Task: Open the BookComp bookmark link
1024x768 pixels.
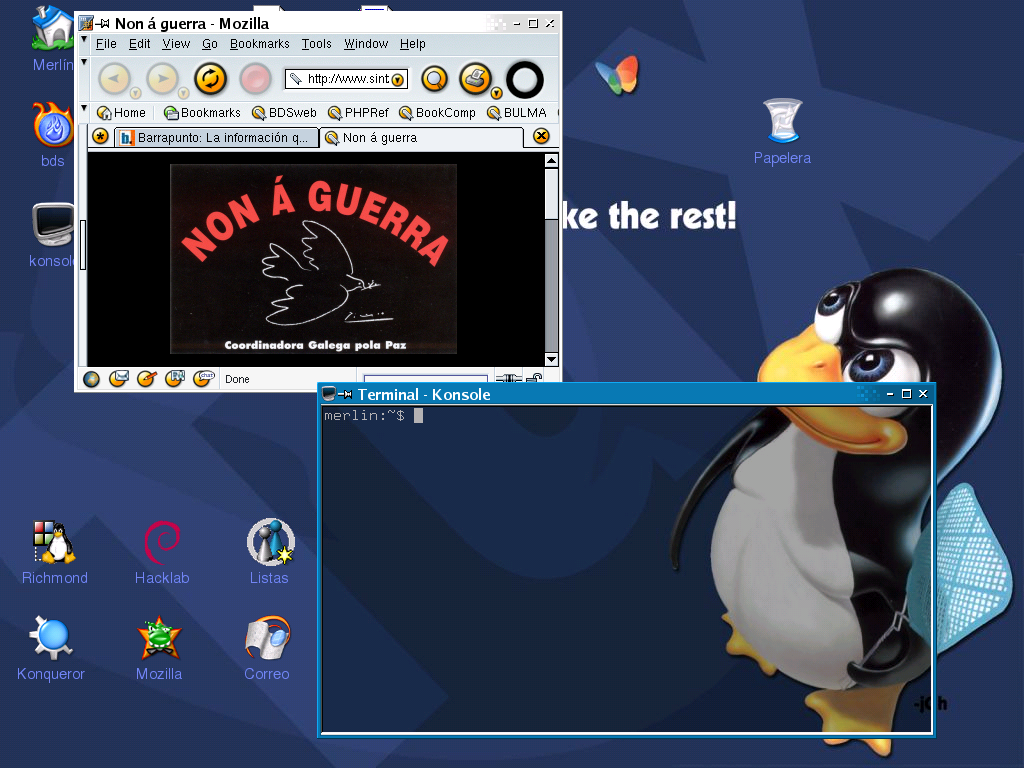Action: click(437, 113)
